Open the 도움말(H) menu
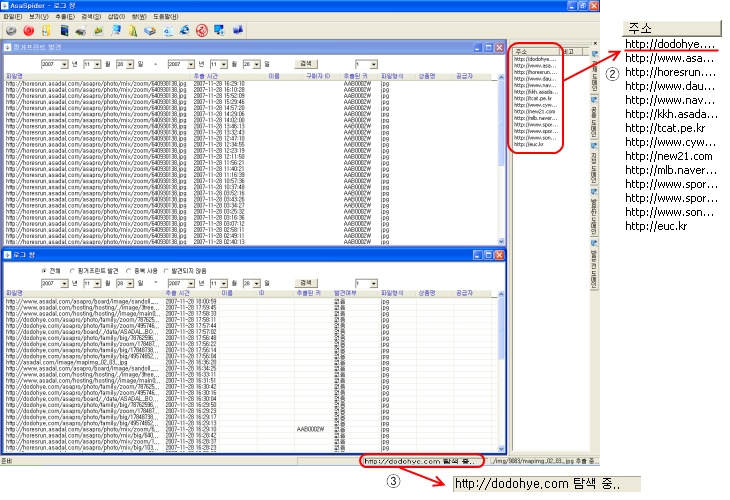Screen dimensions: 730x500 [165, 18]
